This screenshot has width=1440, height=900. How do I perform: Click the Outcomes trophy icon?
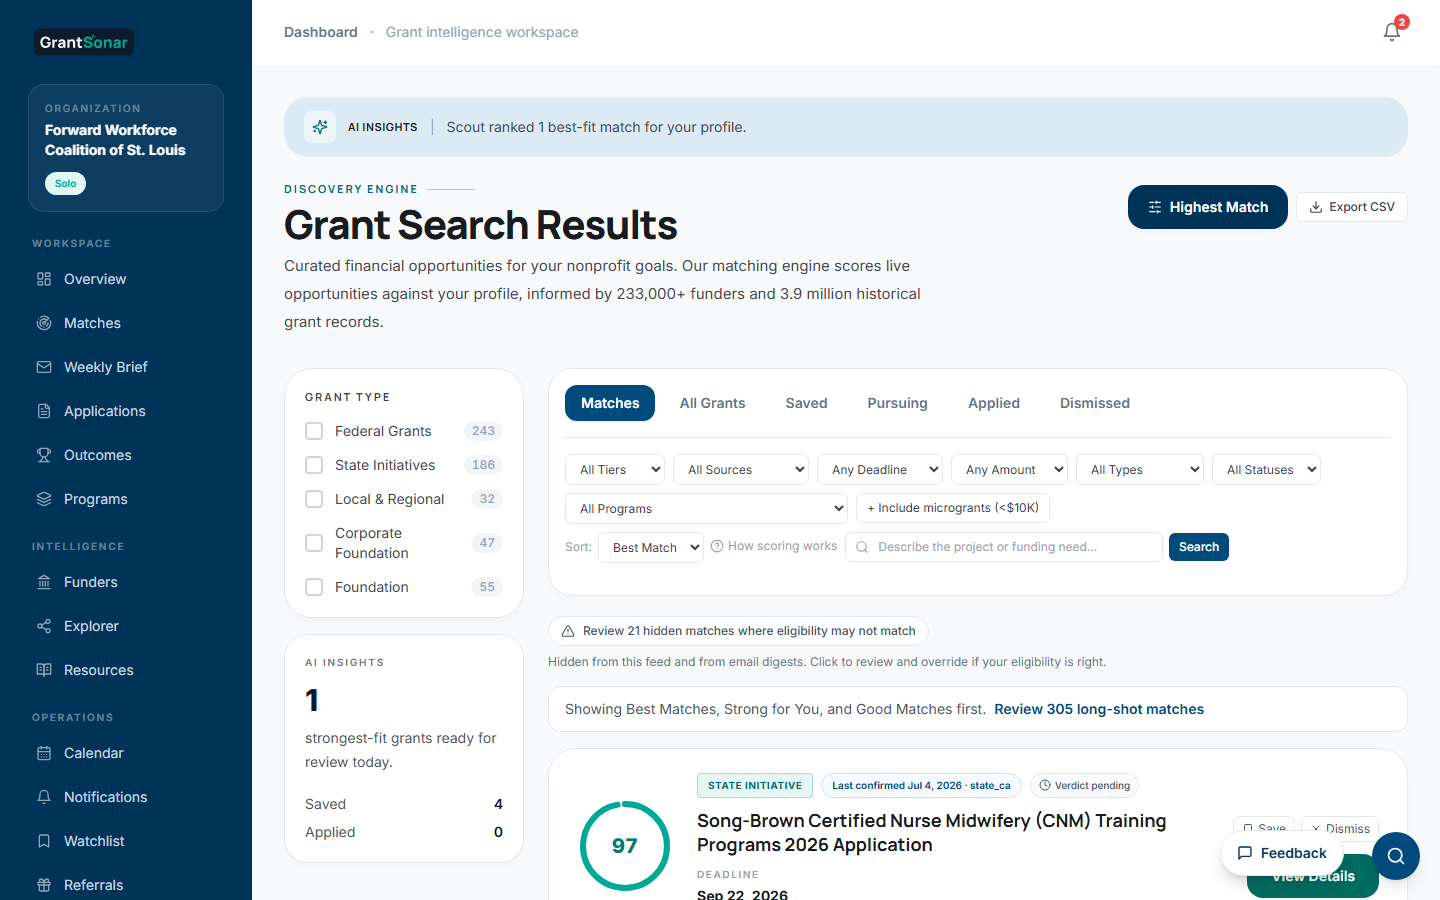click(x=44, y=455)
